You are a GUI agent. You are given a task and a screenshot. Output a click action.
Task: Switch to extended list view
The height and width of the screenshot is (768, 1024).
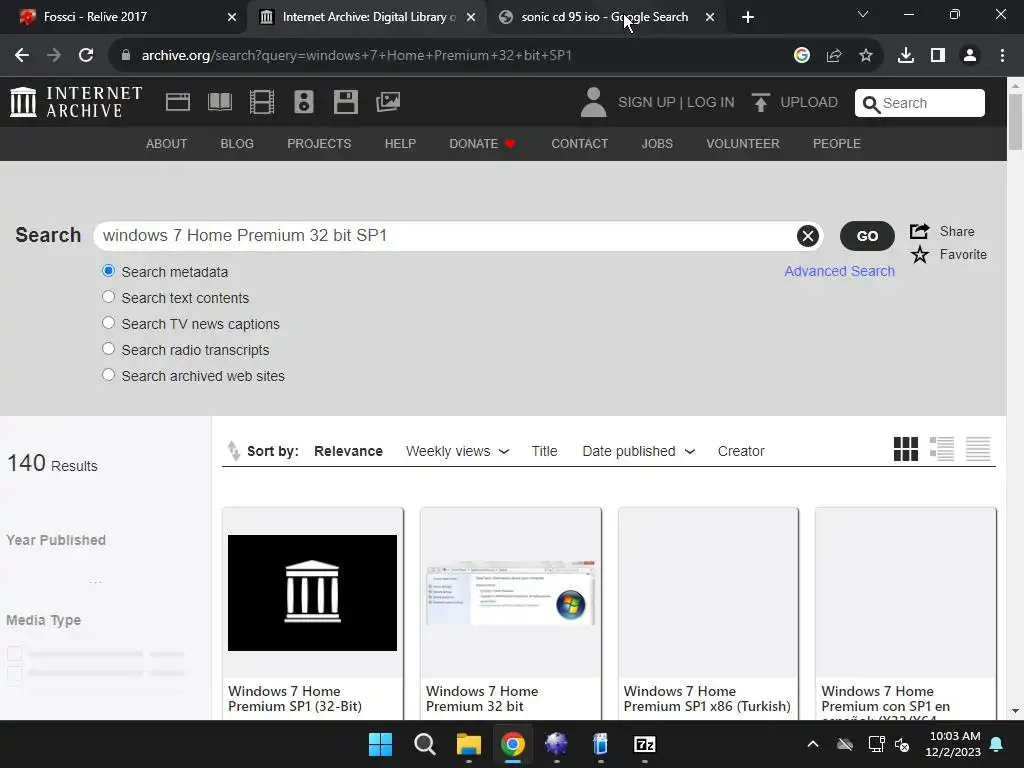[942, 449]
